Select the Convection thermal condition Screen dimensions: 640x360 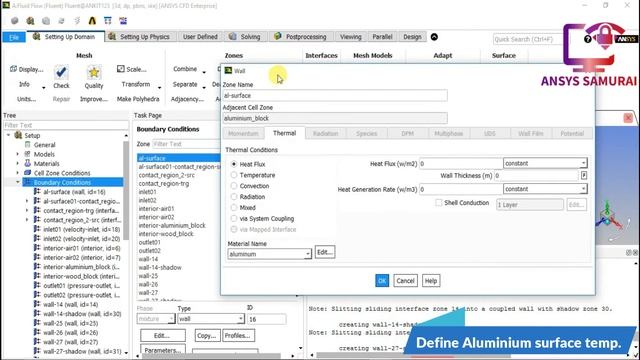[233, 186]
